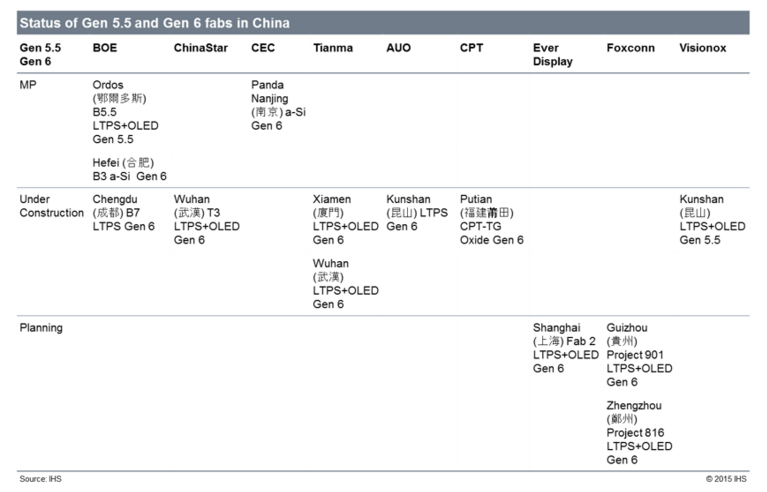767x492 pixels.
Task: Click the 'Source: IHS' footer text
Action: tap(41, 479)
